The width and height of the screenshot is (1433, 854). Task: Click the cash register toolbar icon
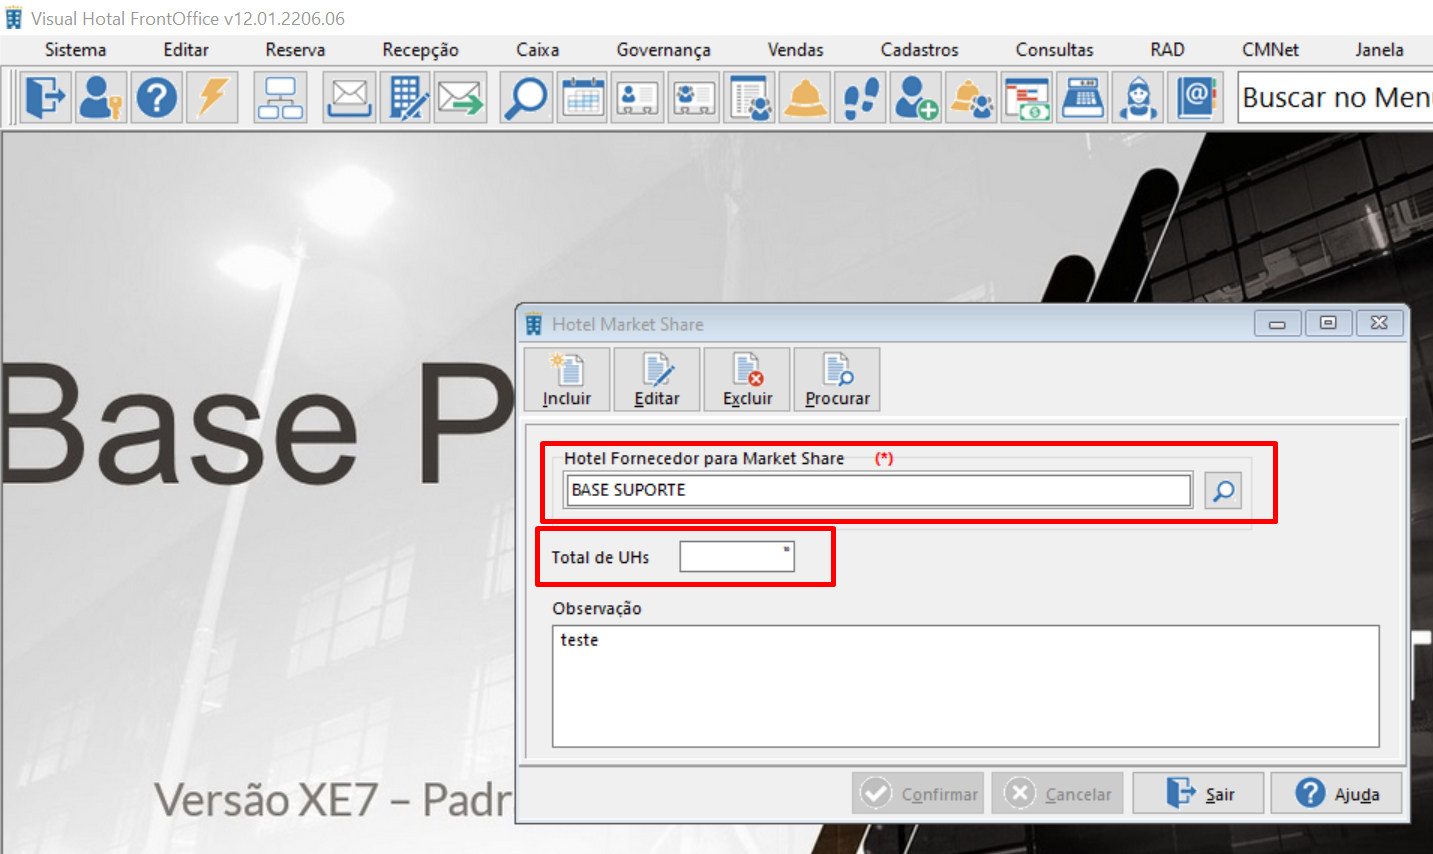point(1083,98)
